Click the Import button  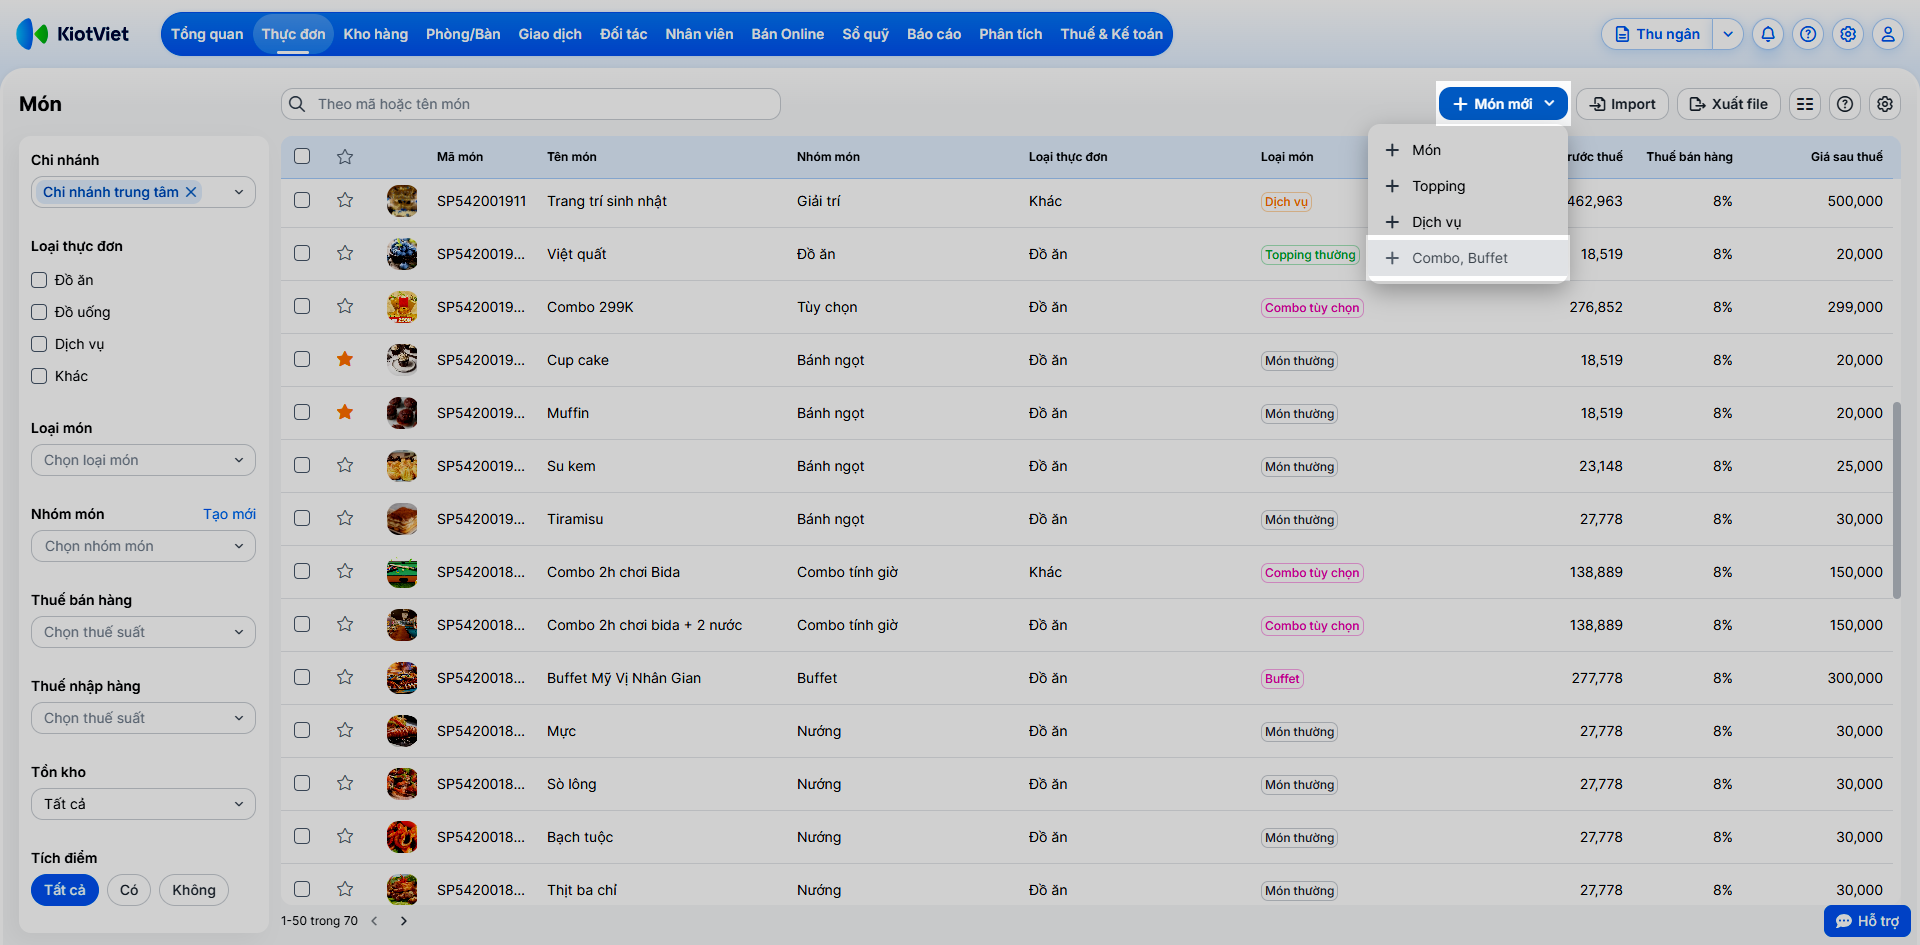click(x=1622, y=104)
